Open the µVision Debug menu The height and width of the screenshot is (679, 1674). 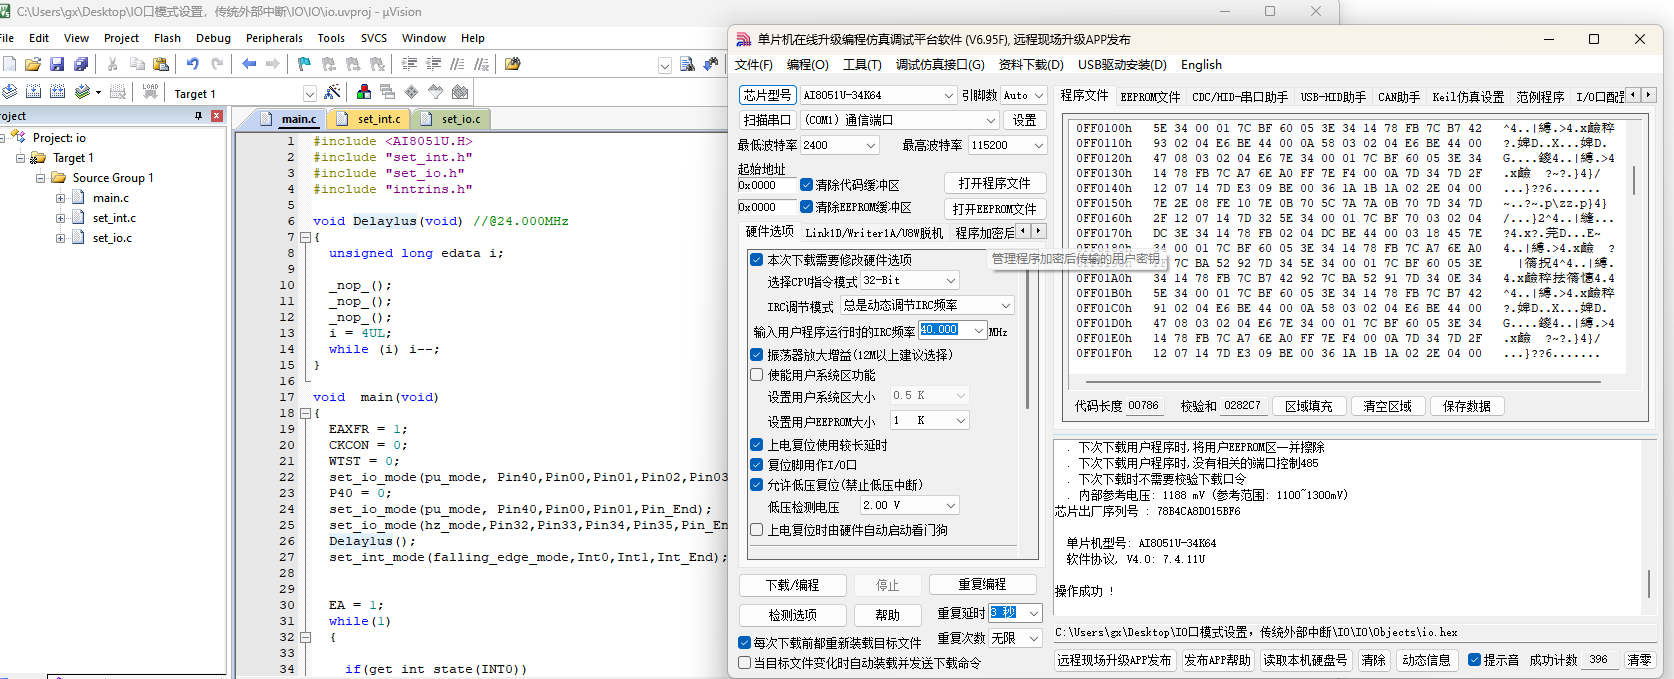[213, 38]
